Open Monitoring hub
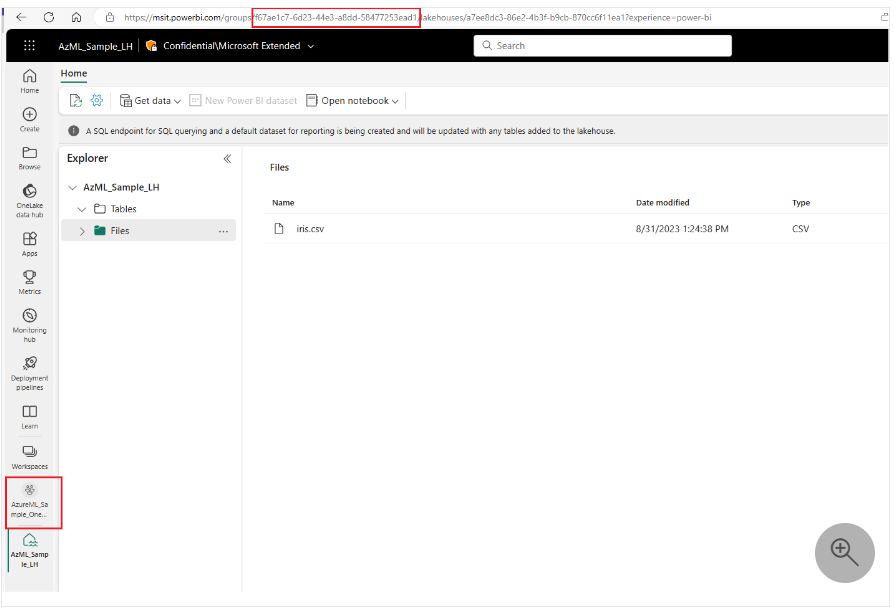The image size is (894, 612). coord(30,326)
